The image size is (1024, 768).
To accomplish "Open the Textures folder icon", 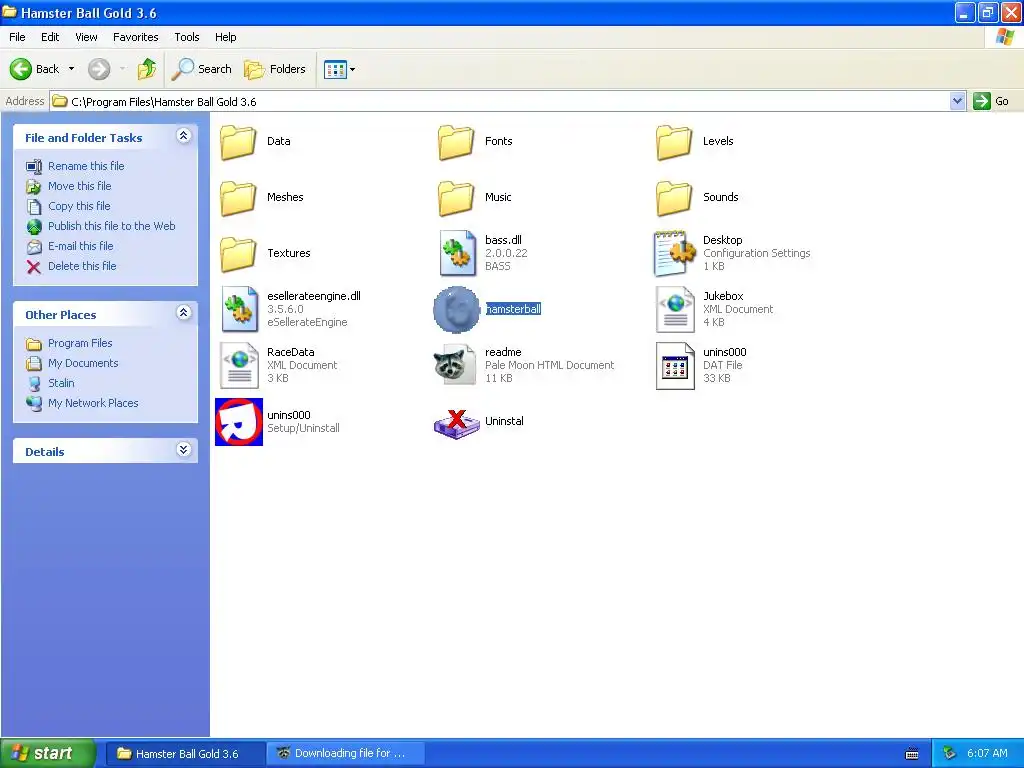I will [x=238, y=254].
